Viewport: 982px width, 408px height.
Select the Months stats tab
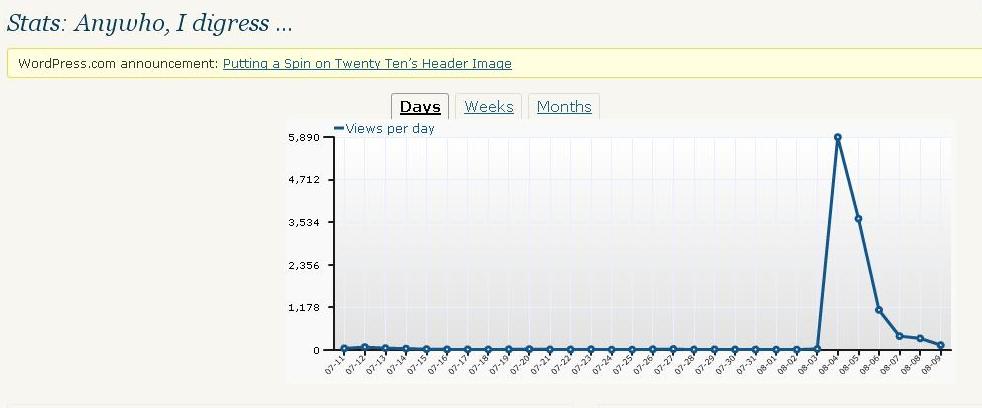(564, 107)
